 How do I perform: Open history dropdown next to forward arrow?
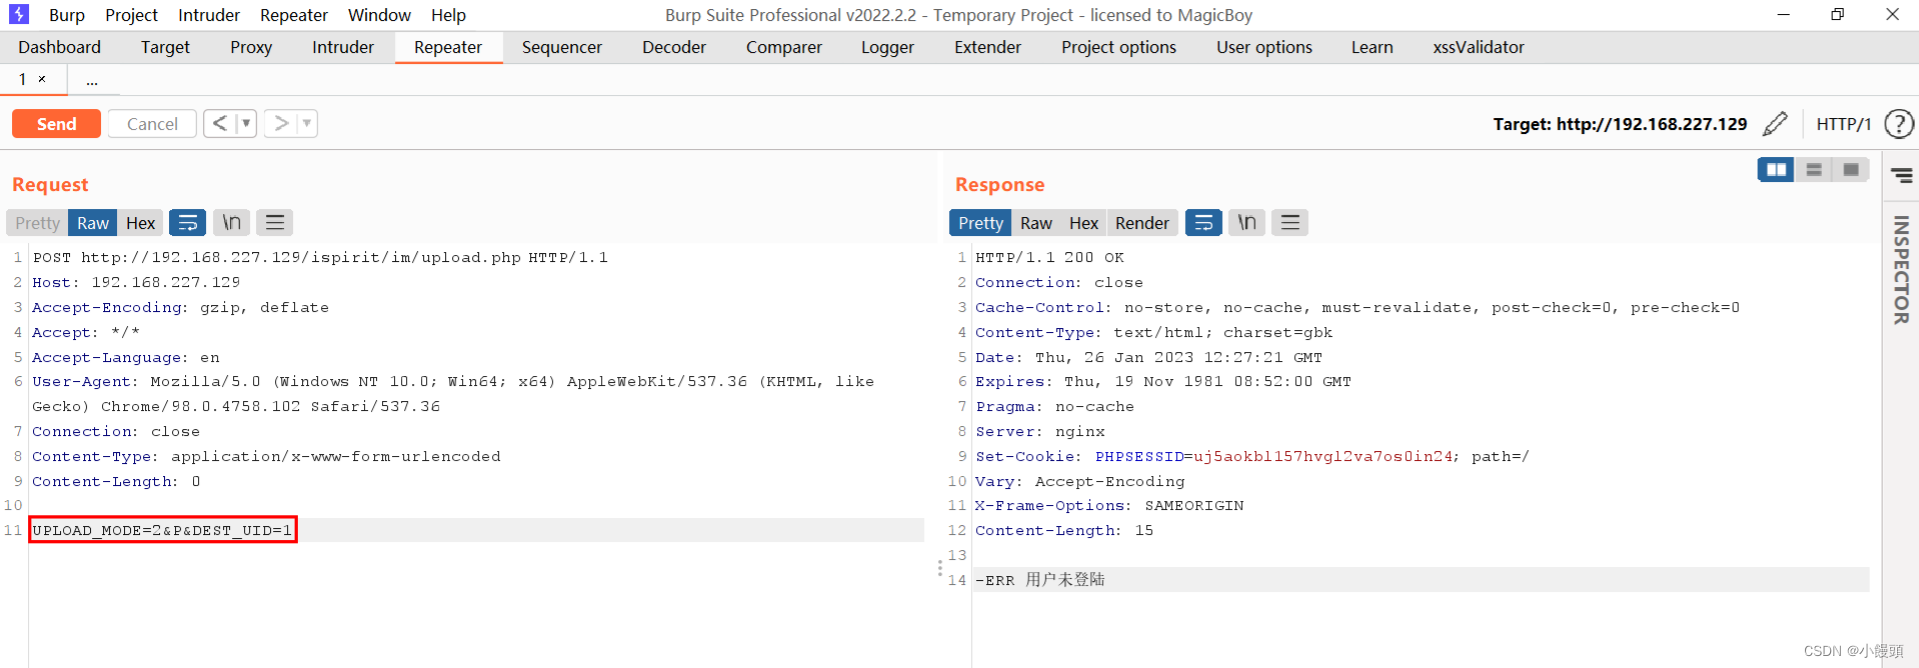(307, 123)
